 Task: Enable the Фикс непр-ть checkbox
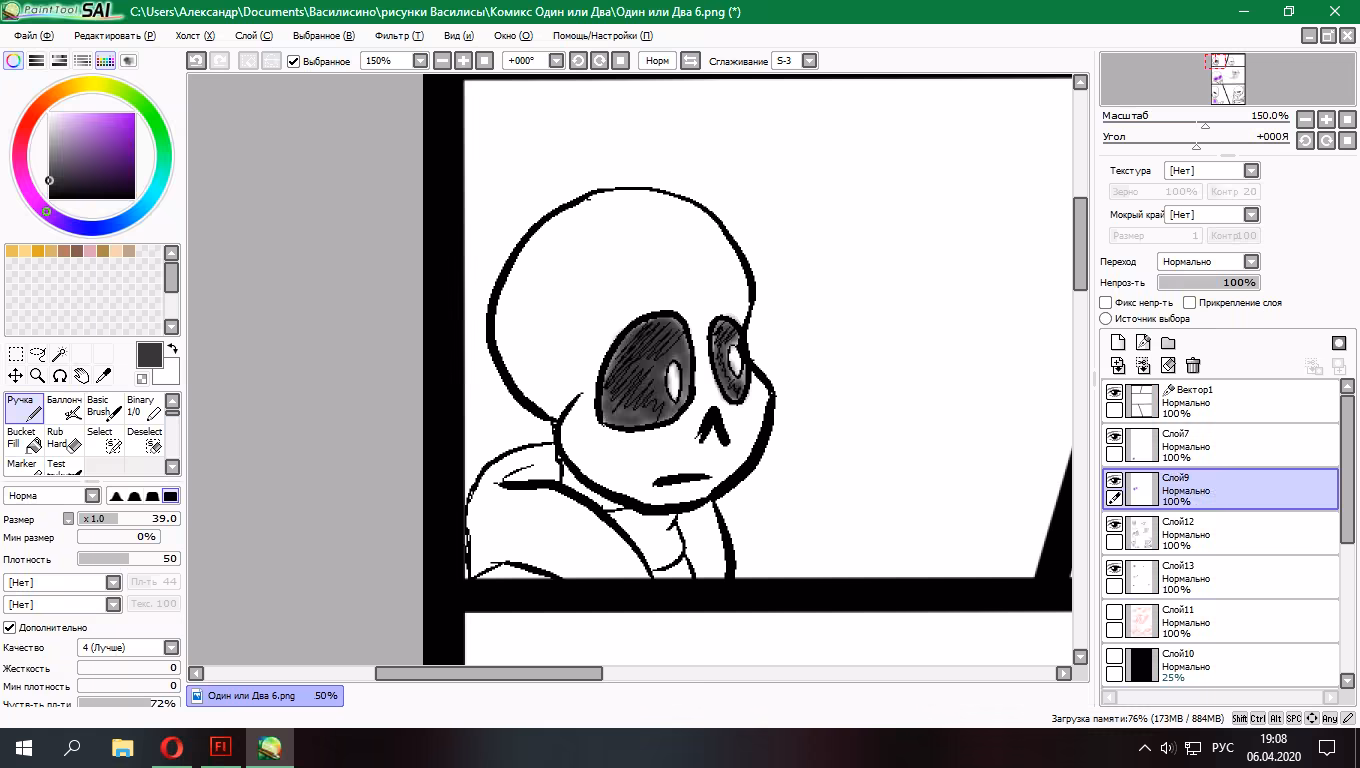pos(1106,302)
